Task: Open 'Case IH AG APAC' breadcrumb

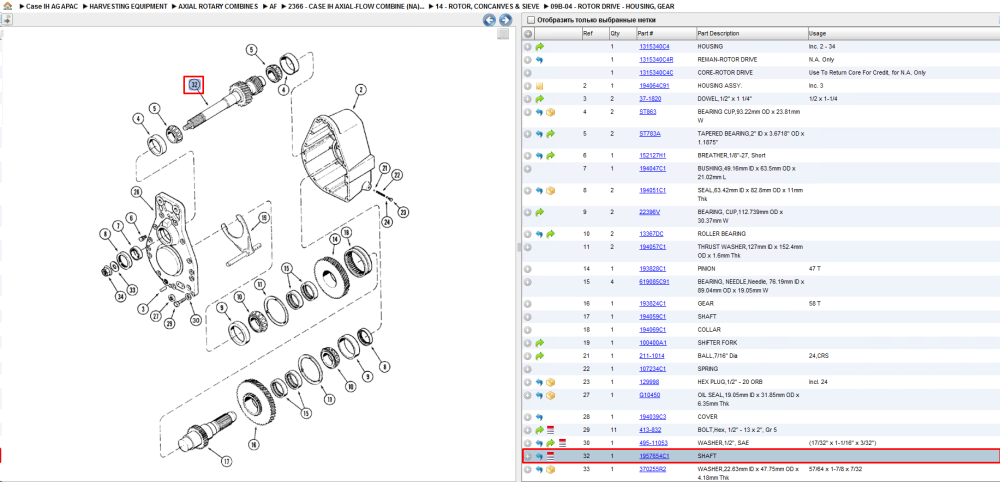Action: [52, 6]
